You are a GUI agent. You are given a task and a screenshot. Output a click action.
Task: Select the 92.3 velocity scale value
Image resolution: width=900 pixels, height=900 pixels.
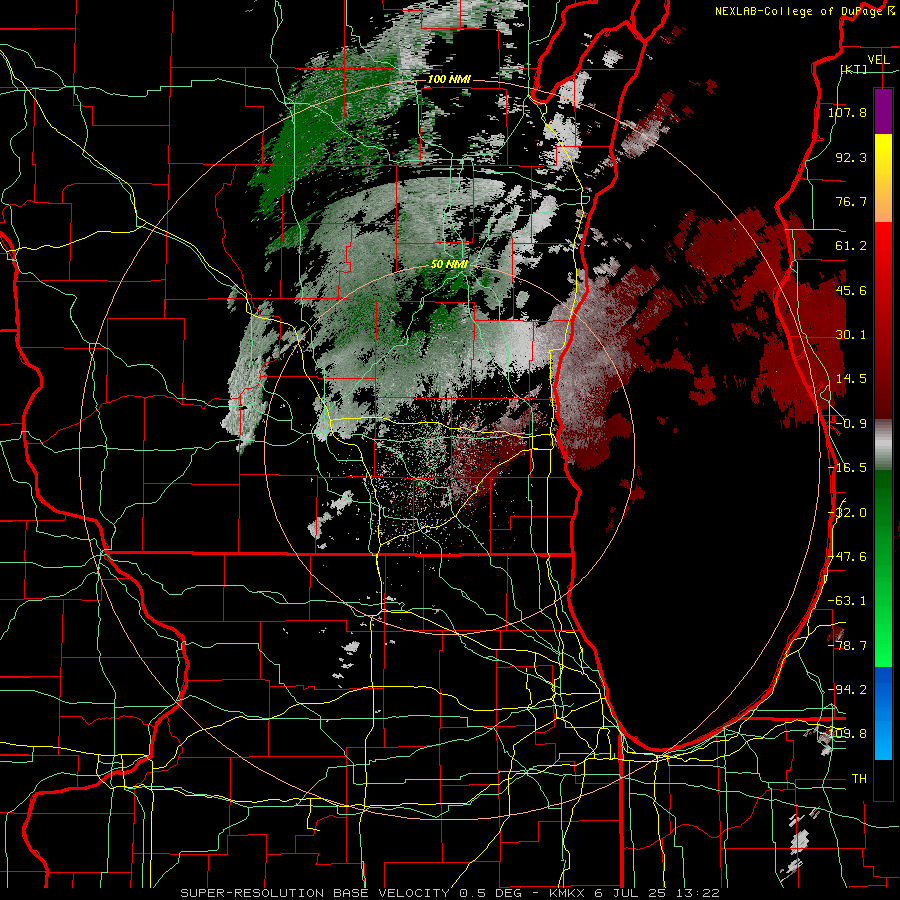(851, 157)
